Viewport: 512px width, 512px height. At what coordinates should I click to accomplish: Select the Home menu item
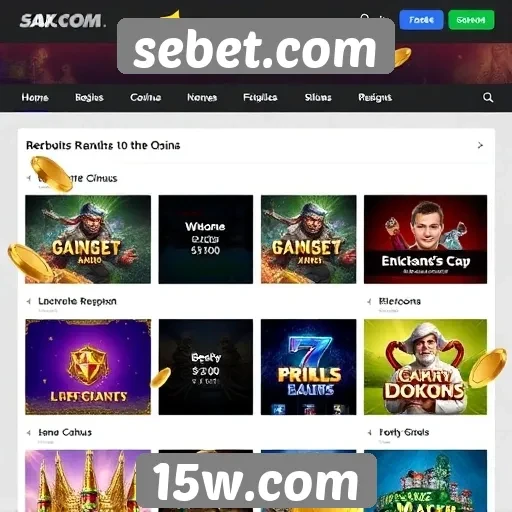coord(35,97)
